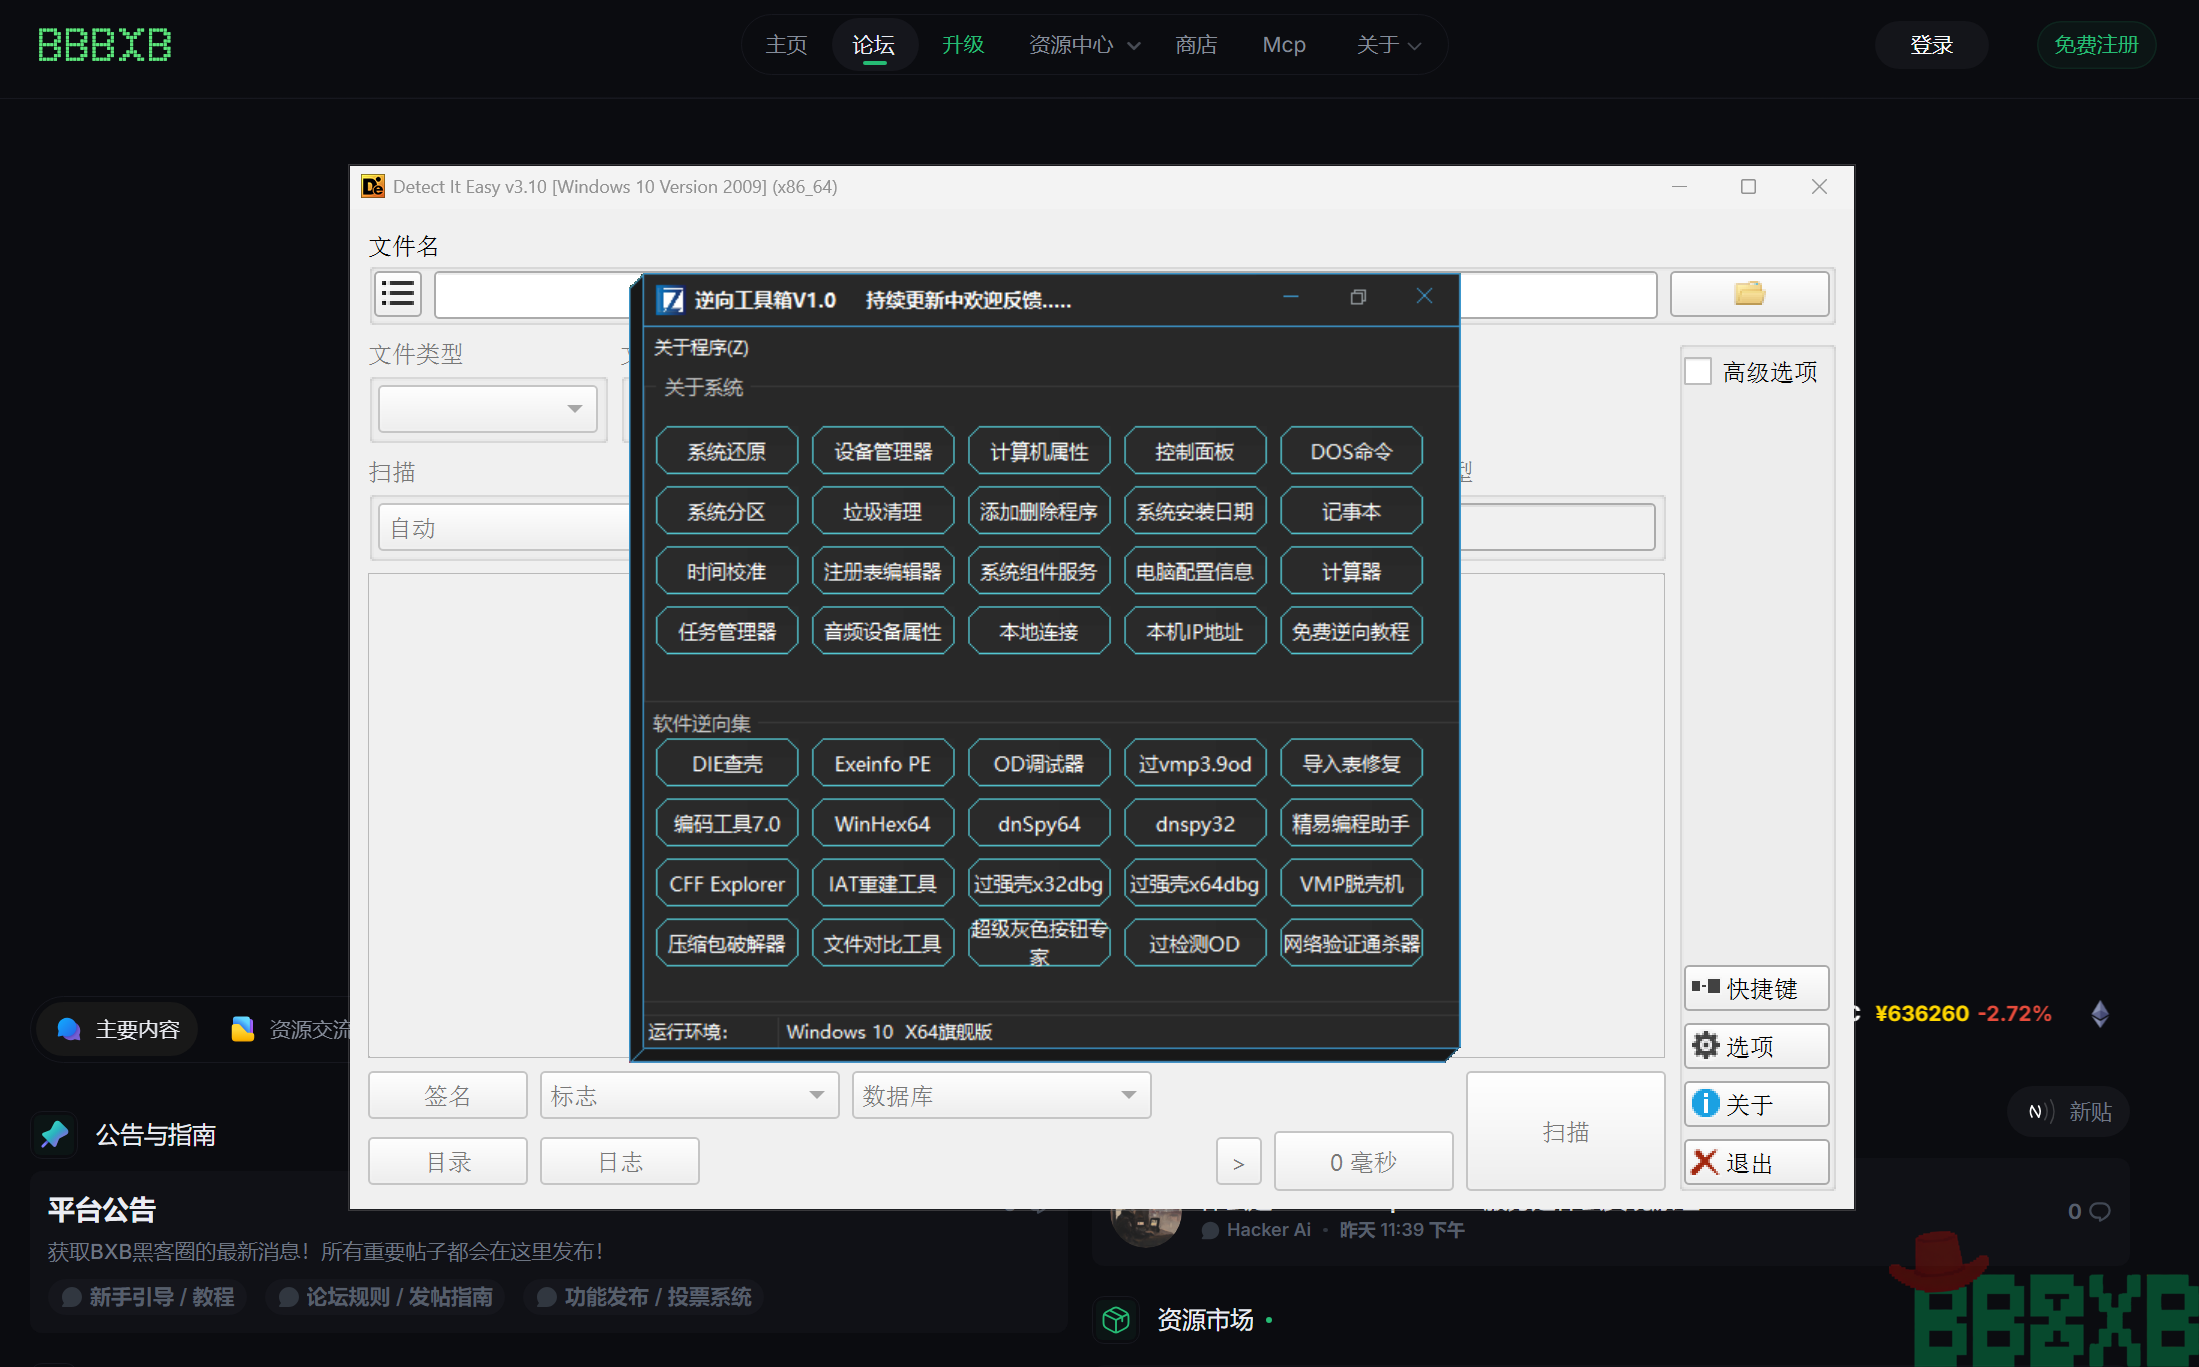
Task: Open the 关于程序(Z) menu
Action: coord(701,348)
